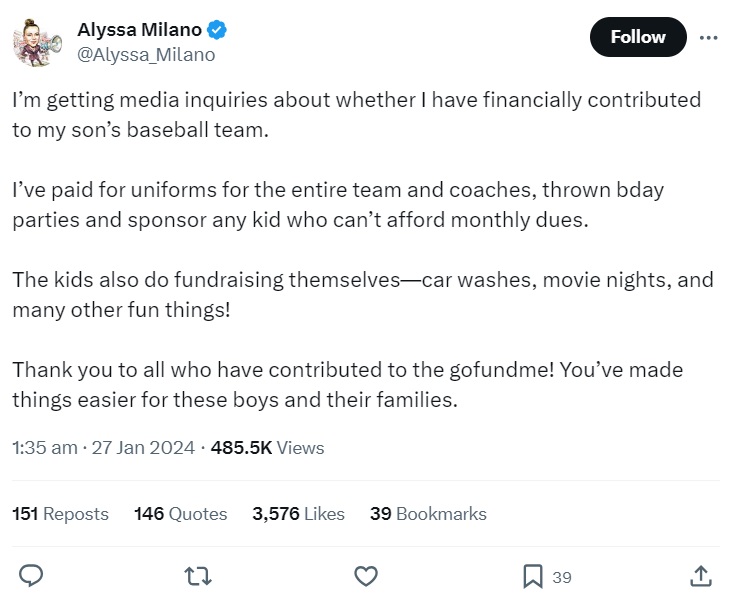Click the paragraph about kids' fundraising

tap(362, 294)
